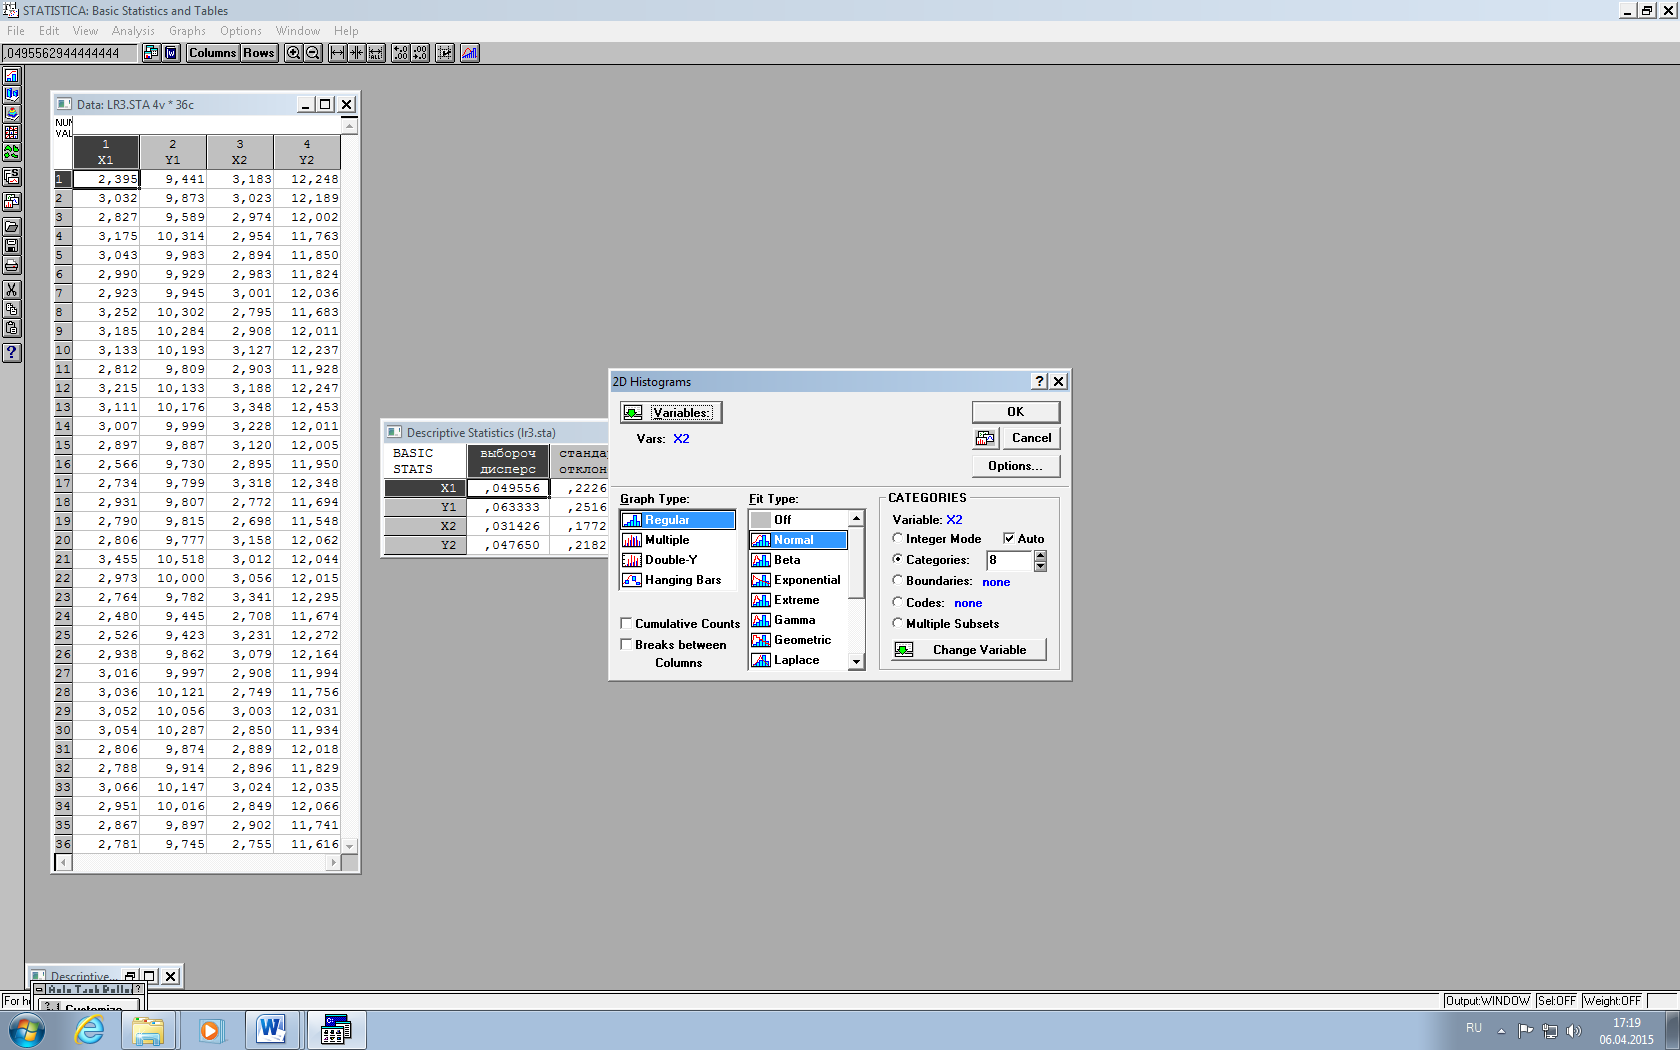This screenshot has height=1050, width=1680.
Task: Open the graph gallery sidebar icon
Action: pyautogui.click(x=12, y=201)
